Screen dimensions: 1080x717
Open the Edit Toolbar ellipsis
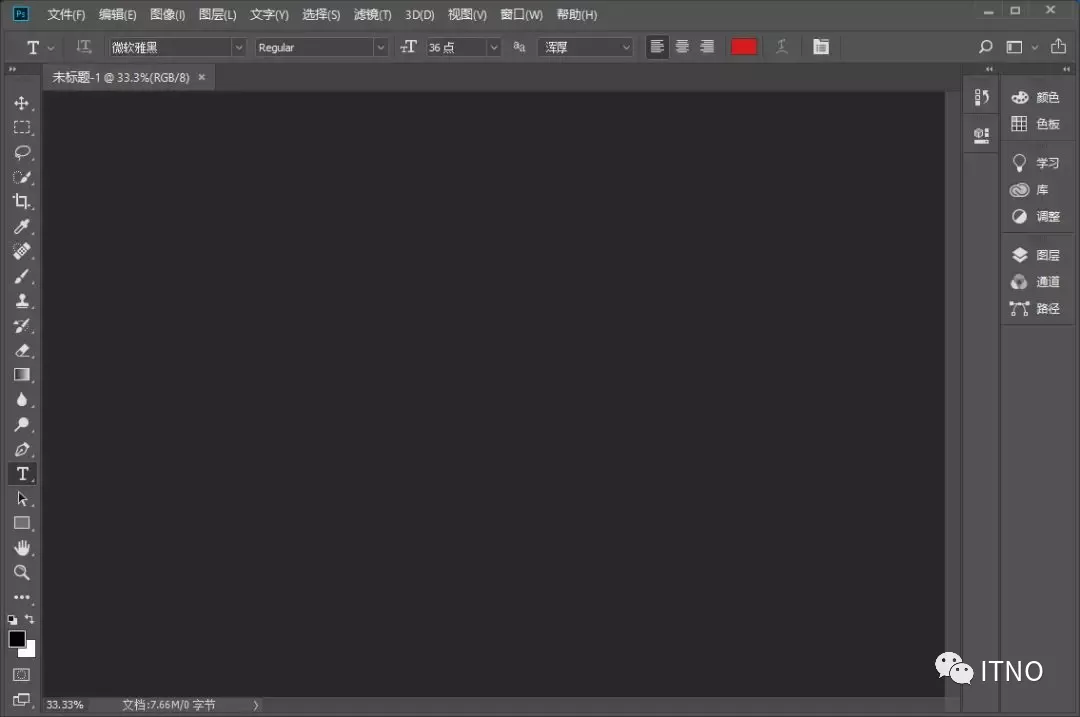click(x=21, y=597)
